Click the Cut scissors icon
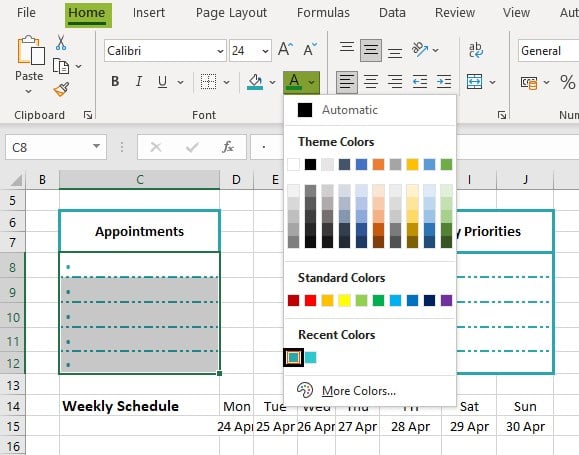The height and width of the screenshot is (455, 579). 61,43
